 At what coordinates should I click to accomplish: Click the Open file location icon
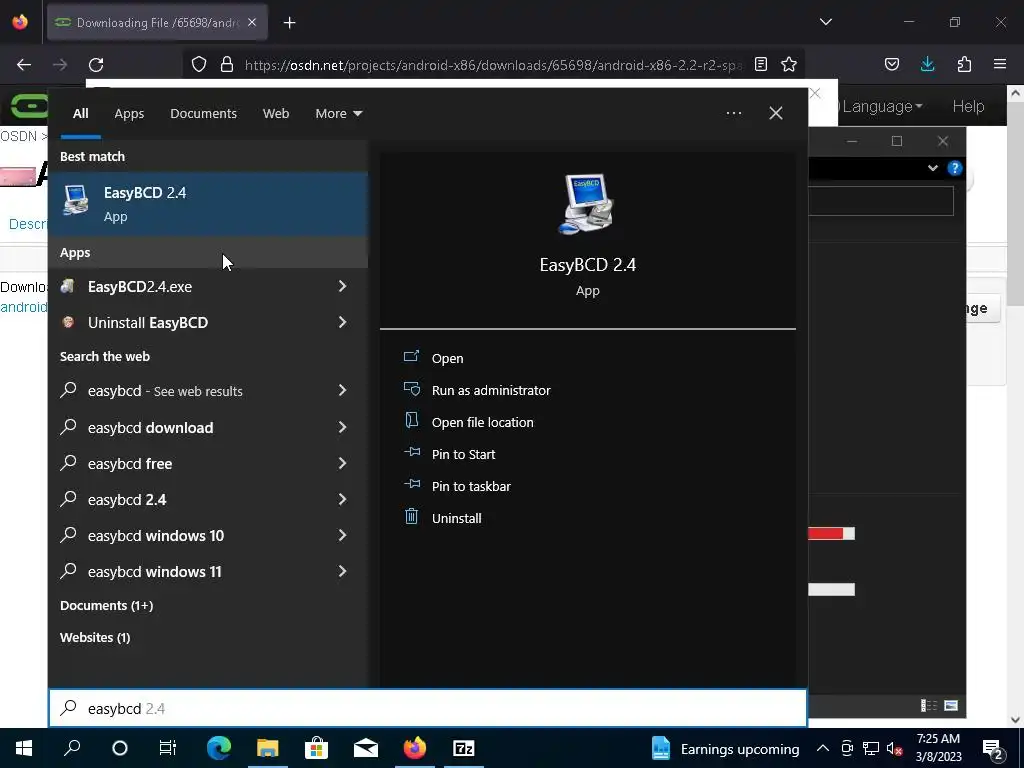coord(411,421)
